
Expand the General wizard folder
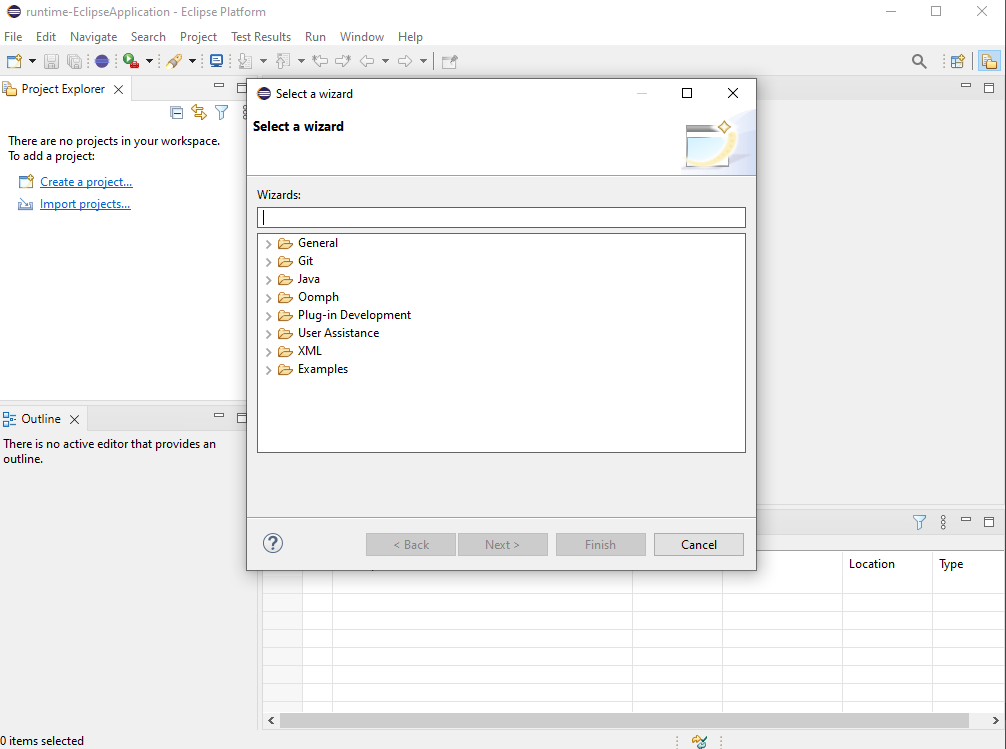click(269, 244)
